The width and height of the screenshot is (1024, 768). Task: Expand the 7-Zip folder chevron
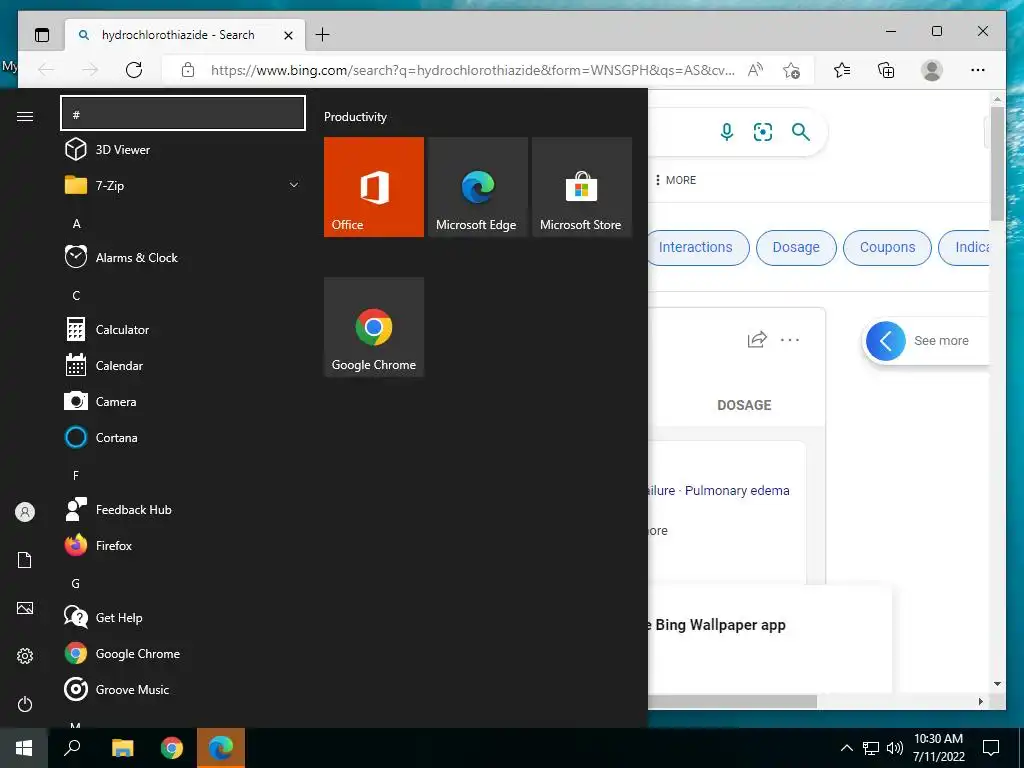coord(294,185)
